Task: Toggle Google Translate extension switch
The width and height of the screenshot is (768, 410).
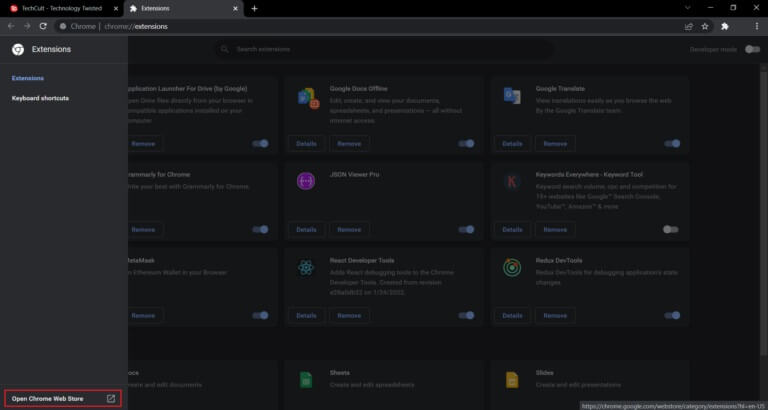Action: [672, 144]
